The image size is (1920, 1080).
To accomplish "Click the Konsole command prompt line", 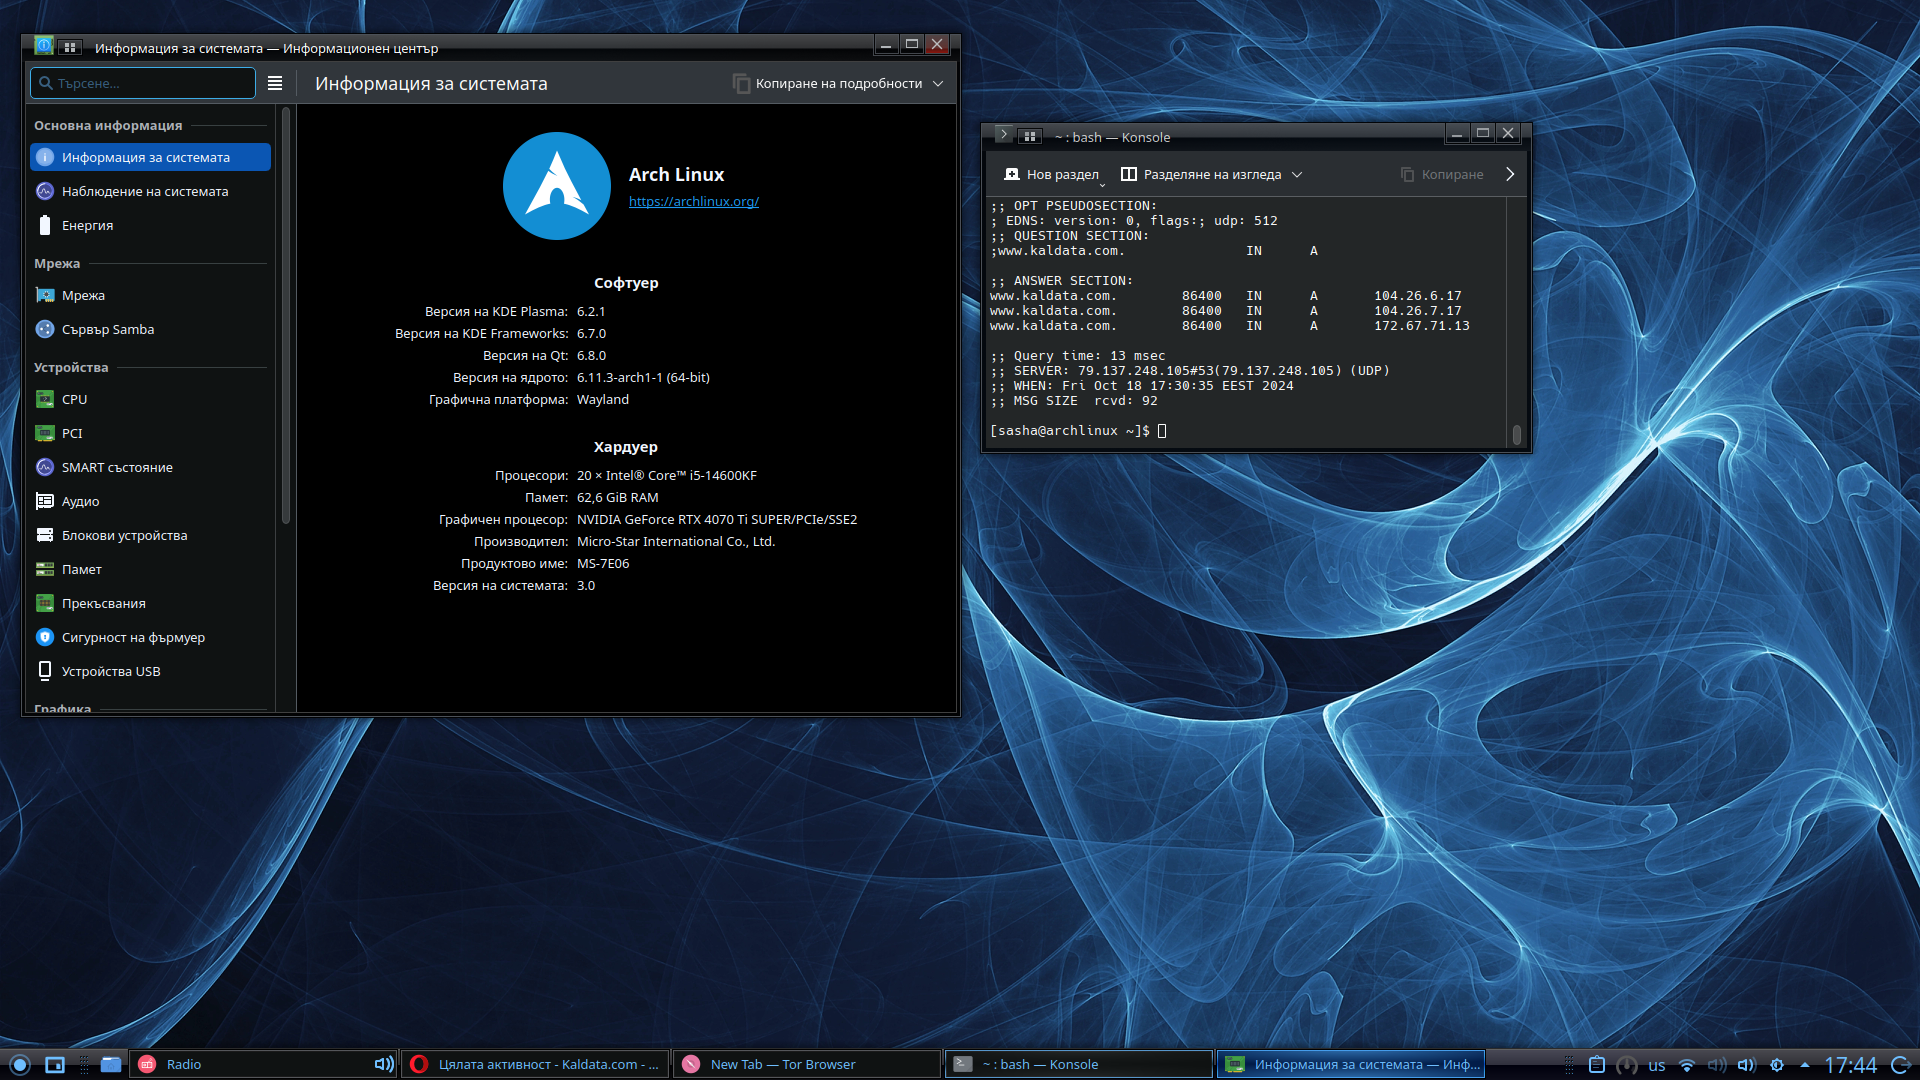I will pyautogui.click(x=1078, y=431).
